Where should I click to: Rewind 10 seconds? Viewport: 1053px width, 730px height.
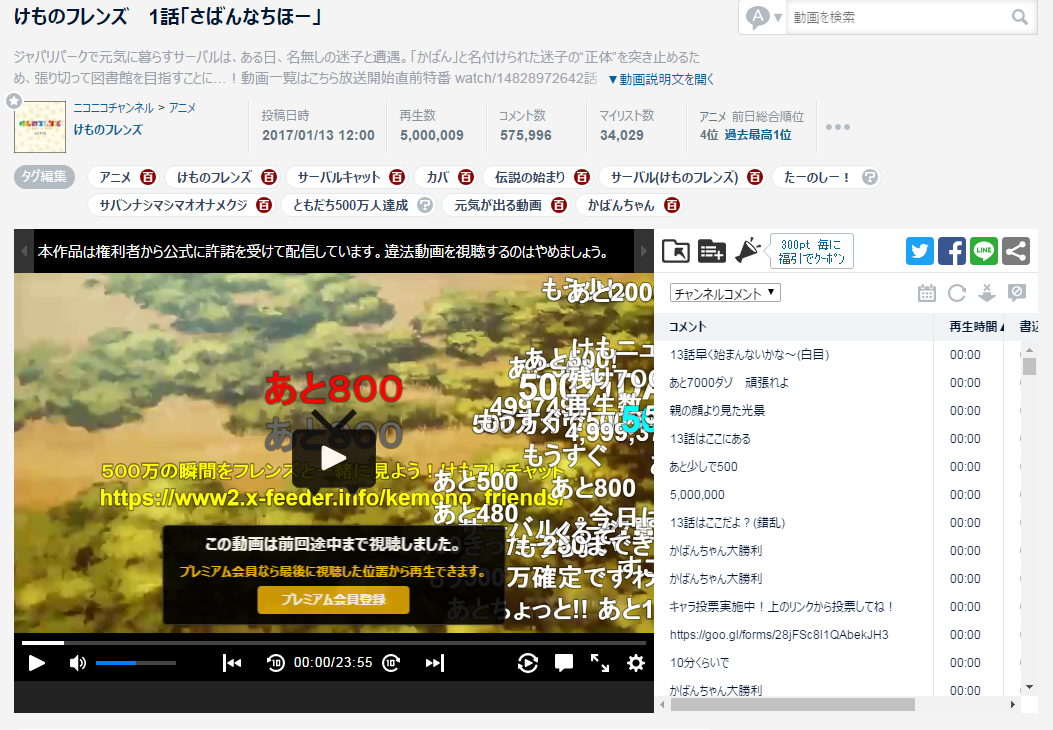(275, 664)
